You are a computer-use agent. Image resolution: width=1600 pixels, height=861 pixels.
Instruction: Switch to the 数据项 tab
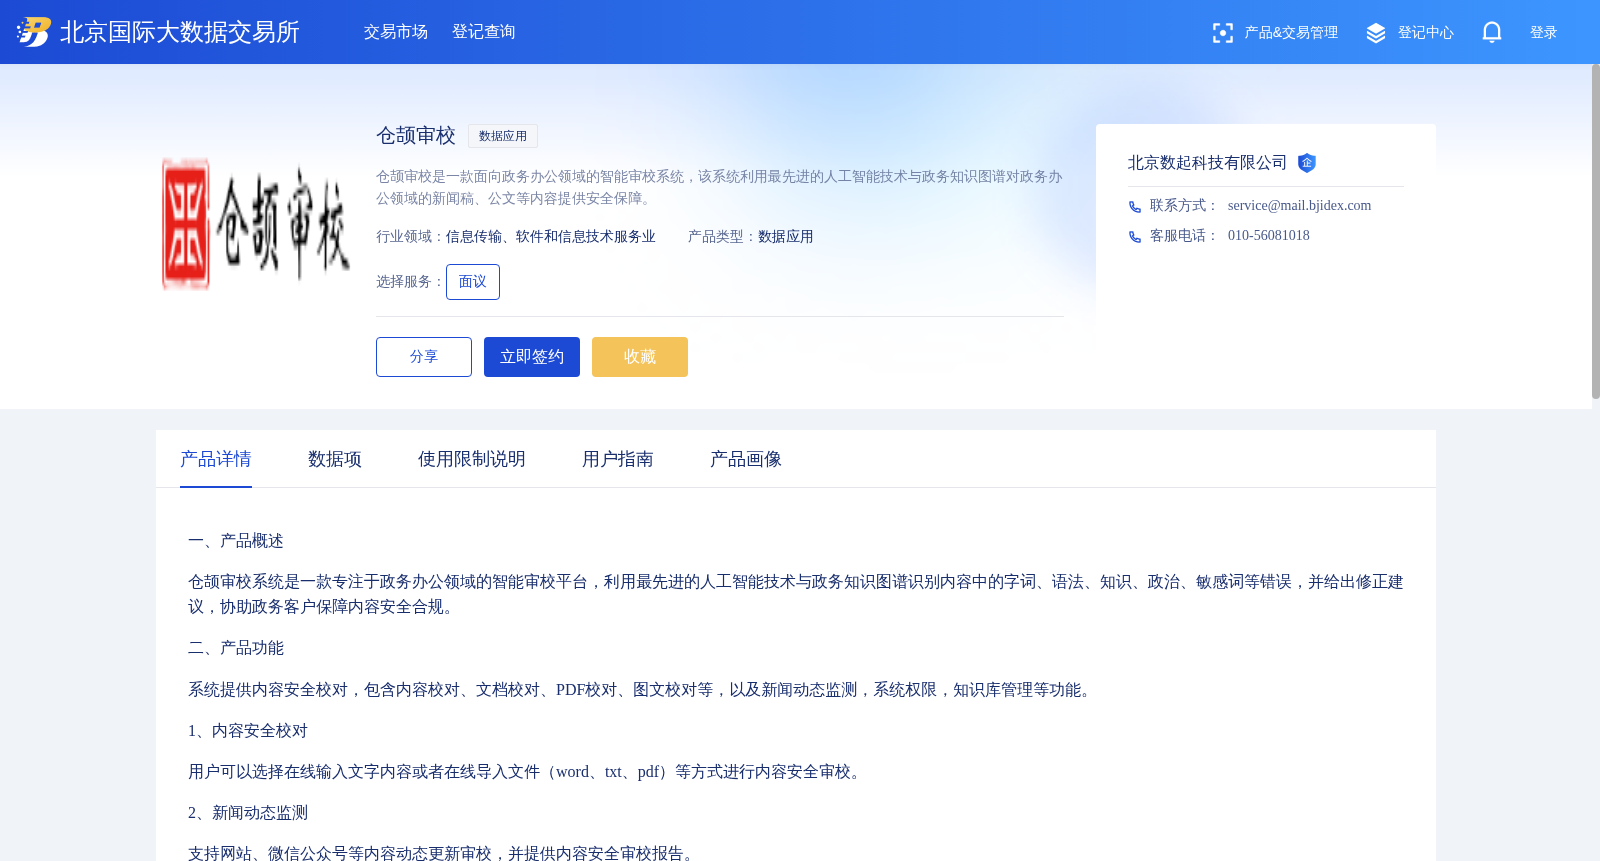(335, 459)
